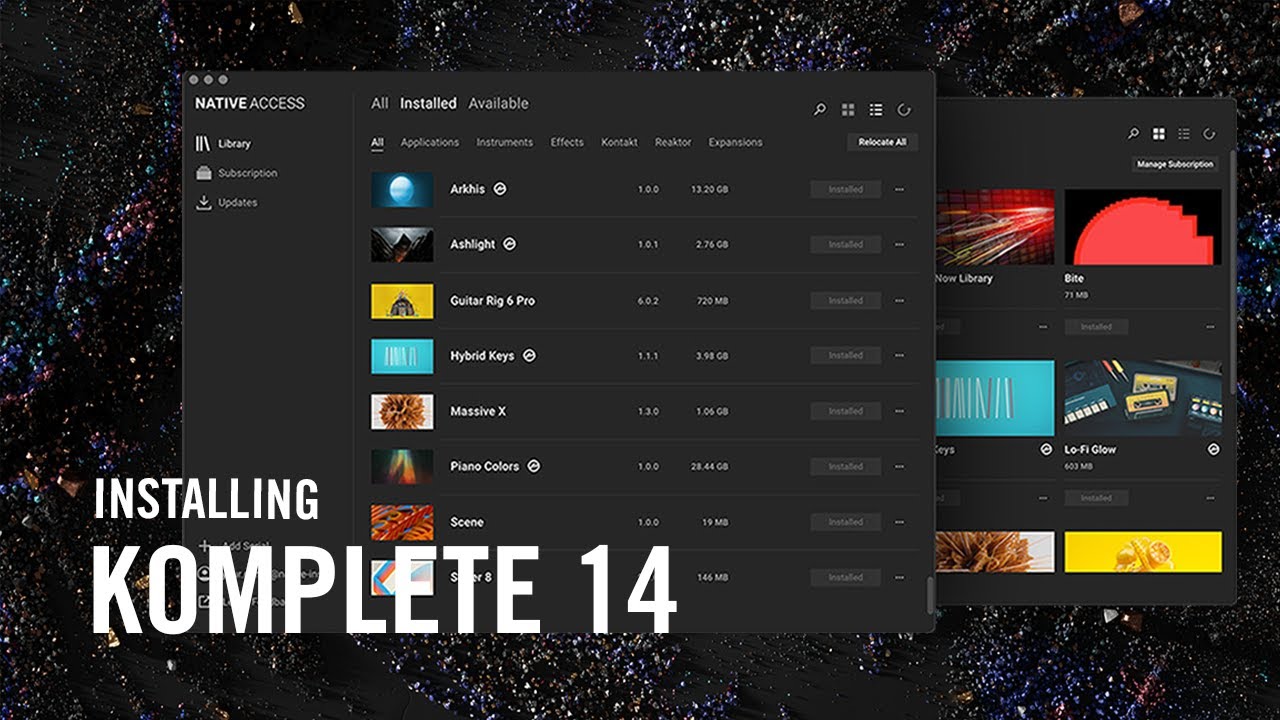Click the Massive X product name
Image resolution: width=1280 pixels, height=720 pixels.
coord(478,411)
